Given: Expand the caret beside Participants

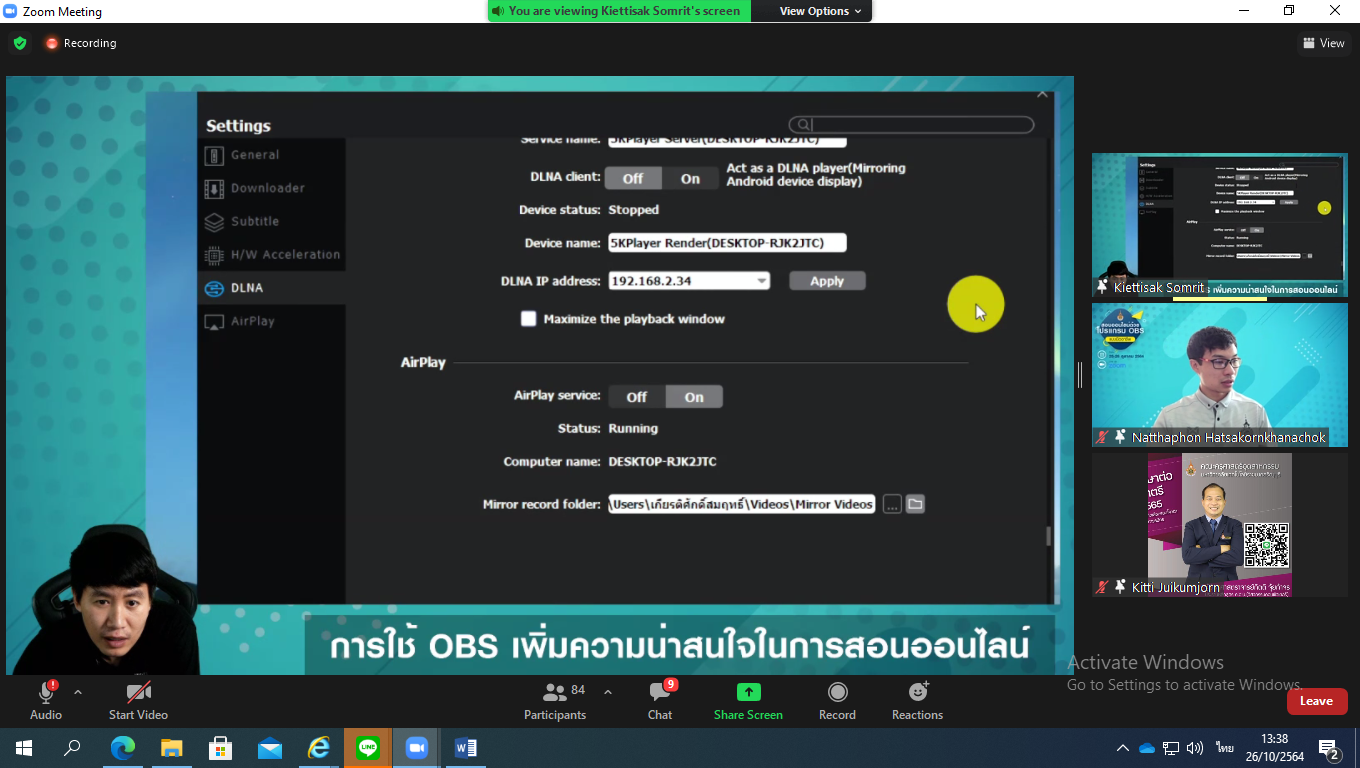Looking at the screenshot, I should click(608, 691).
